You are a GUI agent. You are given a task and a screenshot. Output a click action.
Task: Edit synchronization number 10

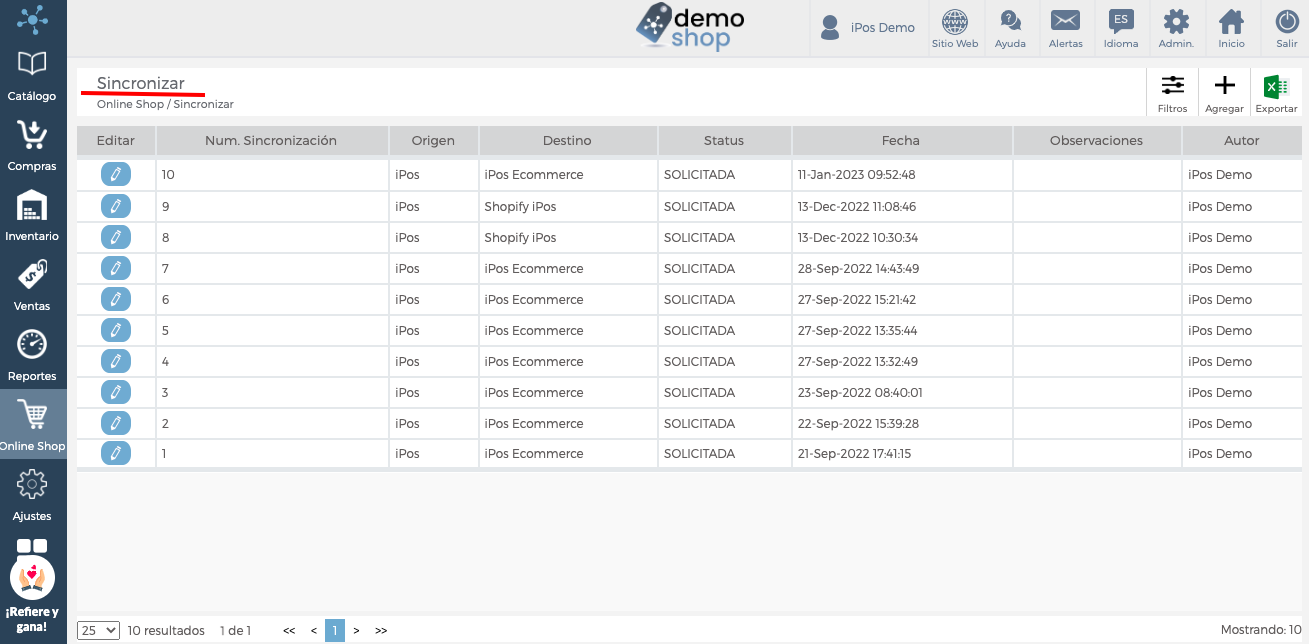tap(116, 175)
